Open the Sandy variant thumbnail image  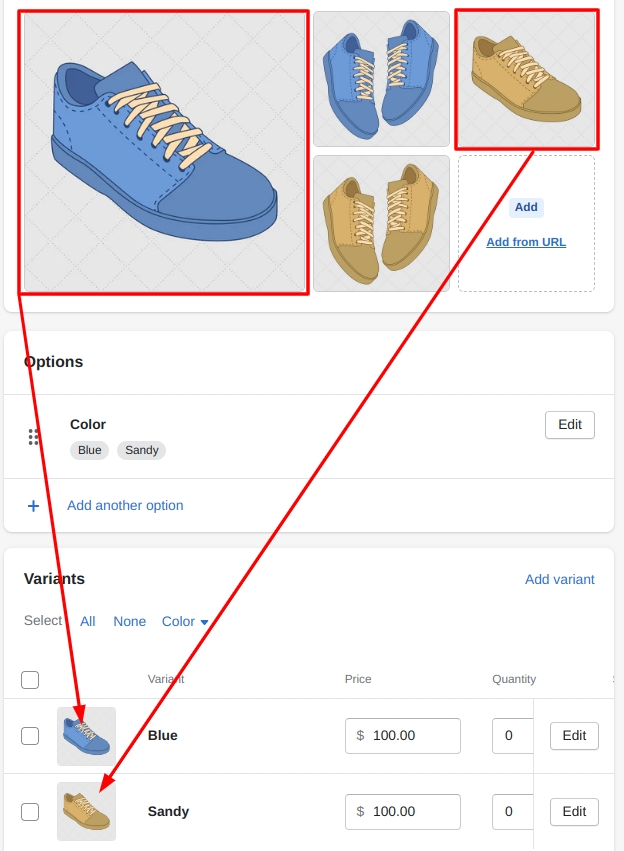86,811
